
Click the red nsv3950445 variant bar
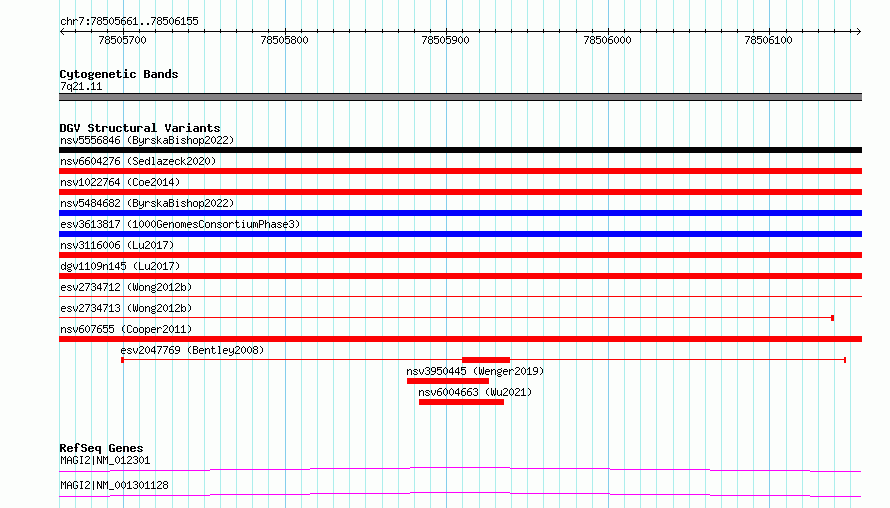tap(448, 381)
